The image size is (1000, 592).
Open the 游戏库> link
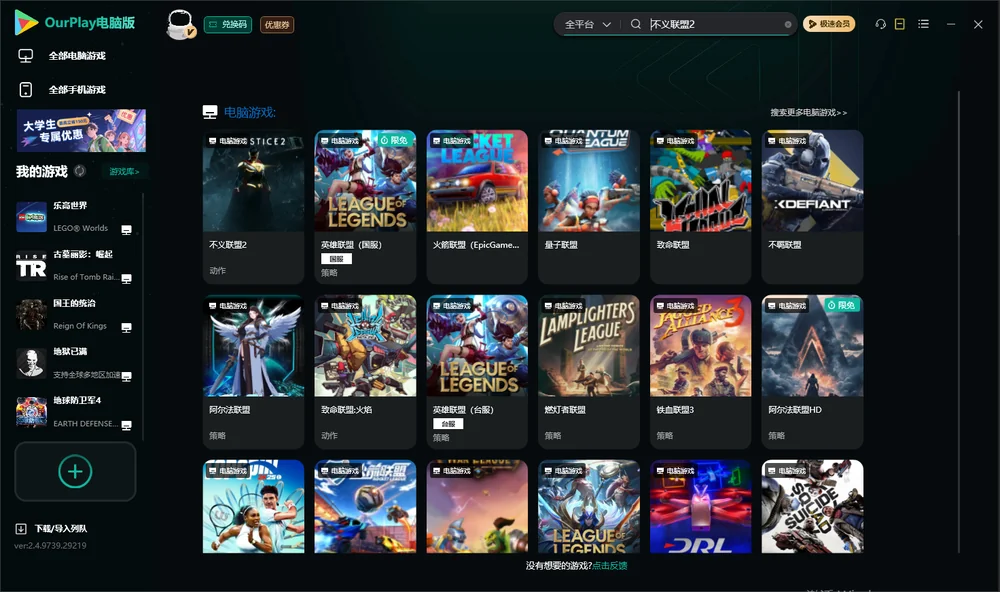pyautogui.click(x=124, y=172)
